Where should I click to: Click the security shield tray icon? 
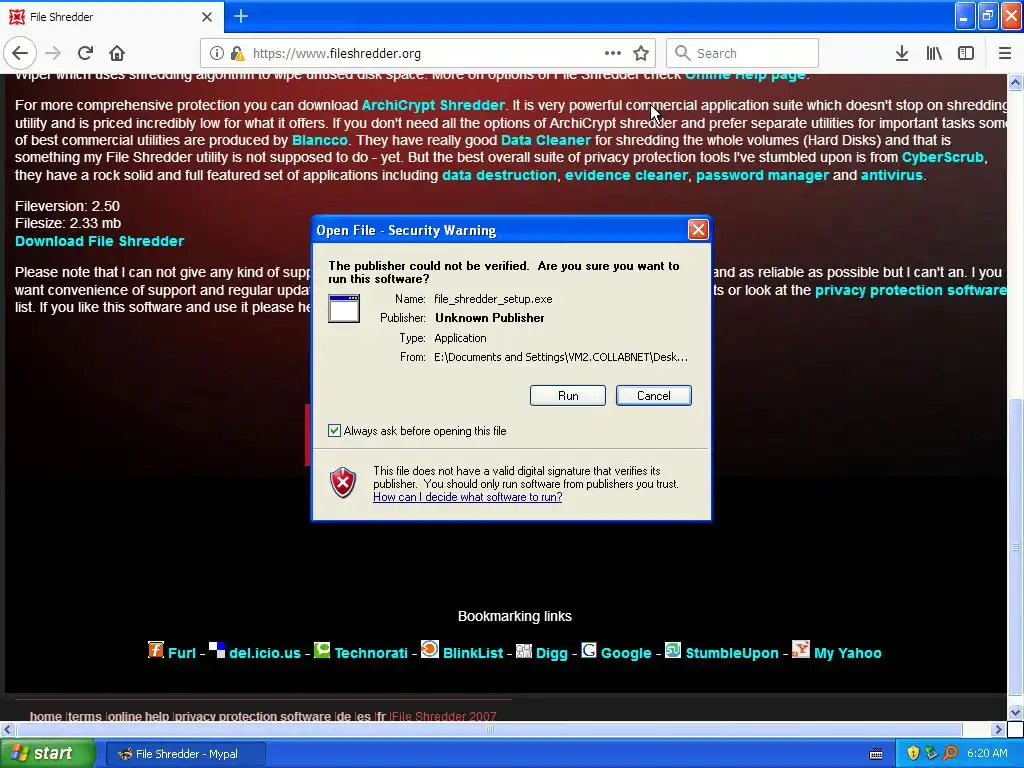coord(913,753)
